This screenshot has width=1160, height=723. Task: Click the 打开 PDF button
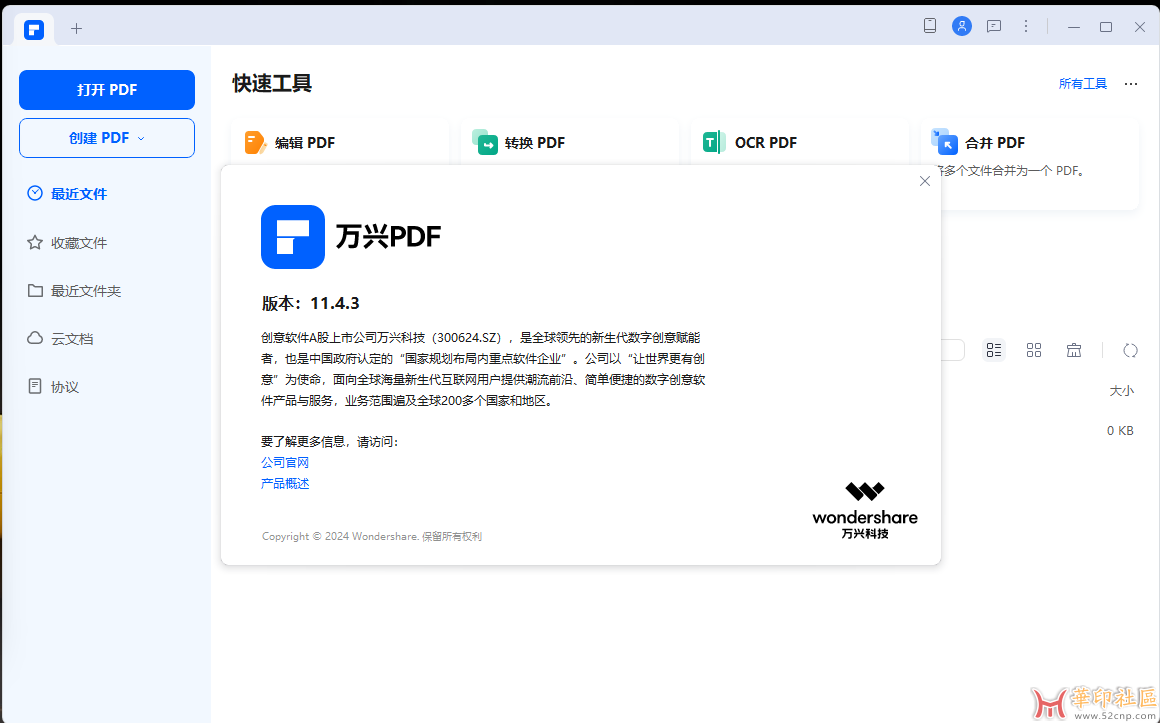point(107,90)
